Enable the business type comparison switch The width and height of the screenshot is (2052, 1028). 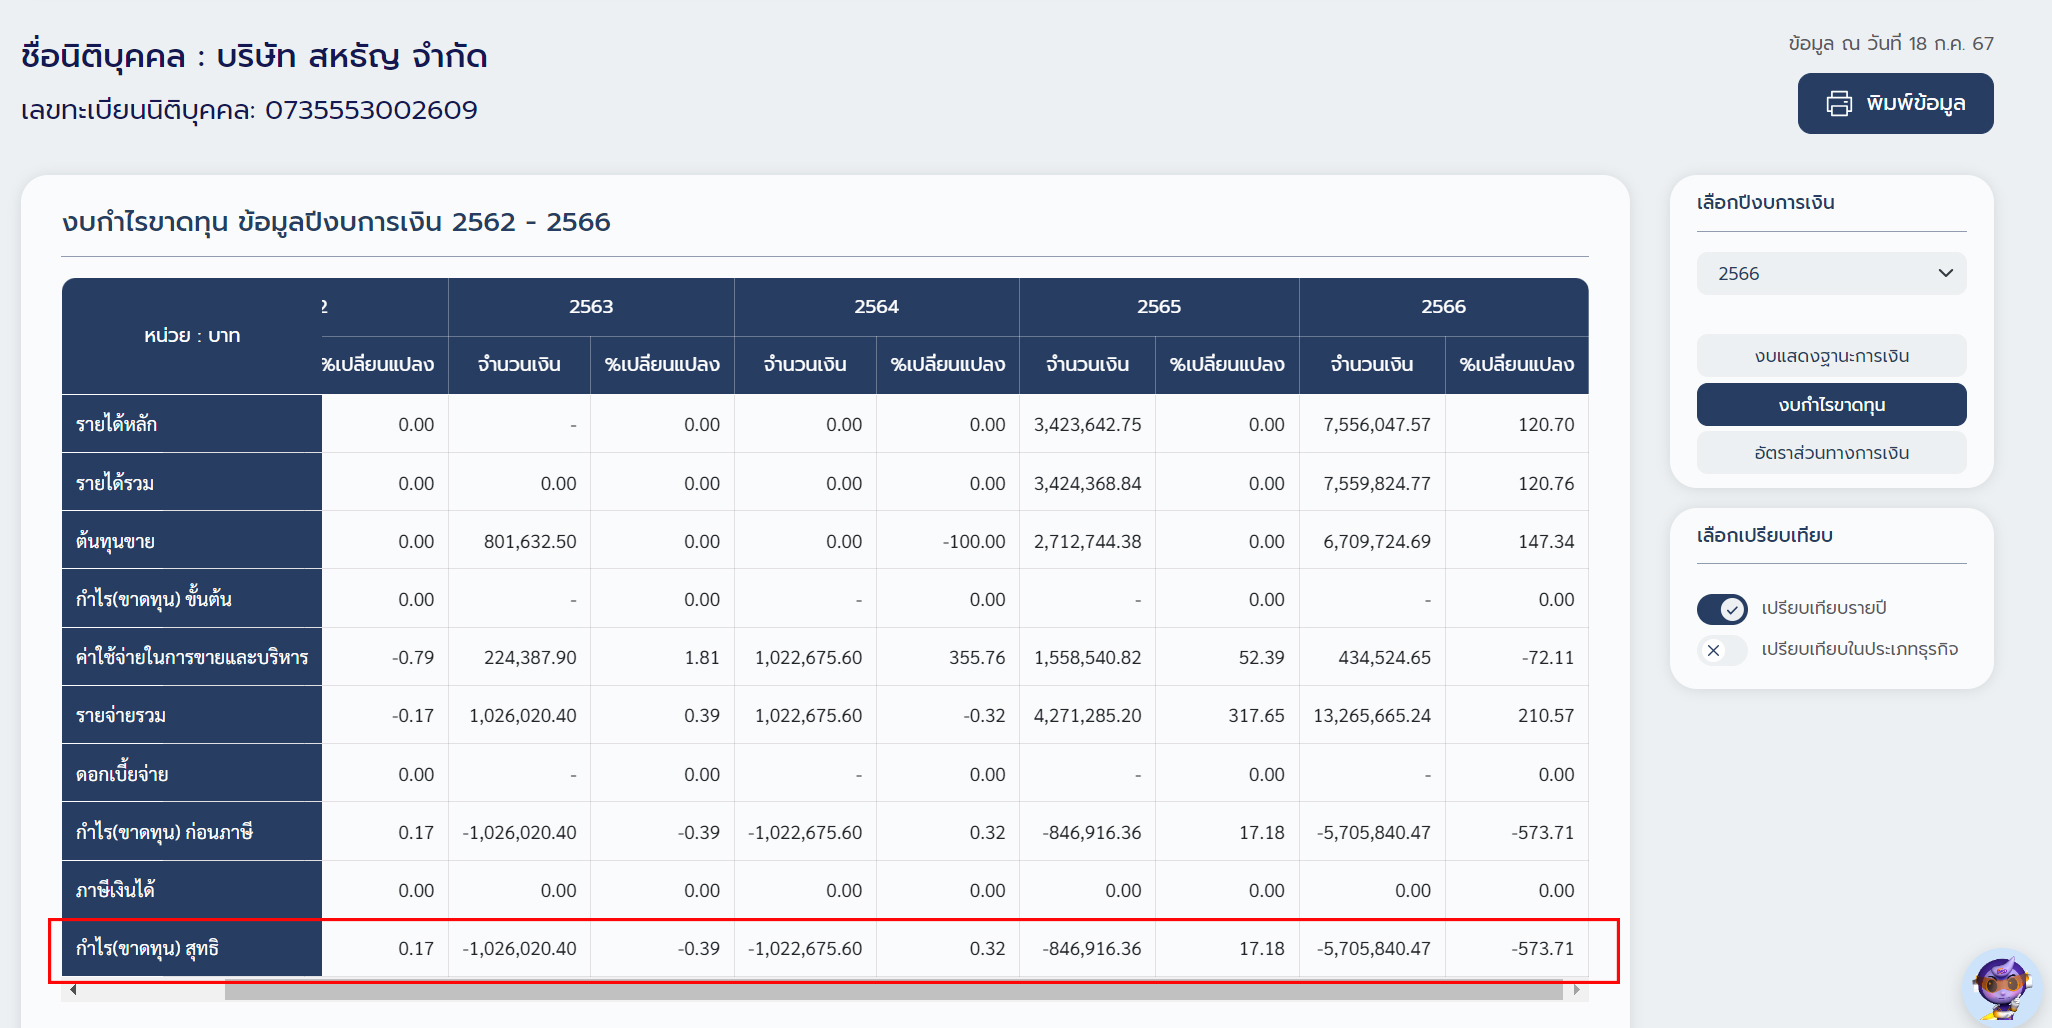click(x=1722, y=650)
